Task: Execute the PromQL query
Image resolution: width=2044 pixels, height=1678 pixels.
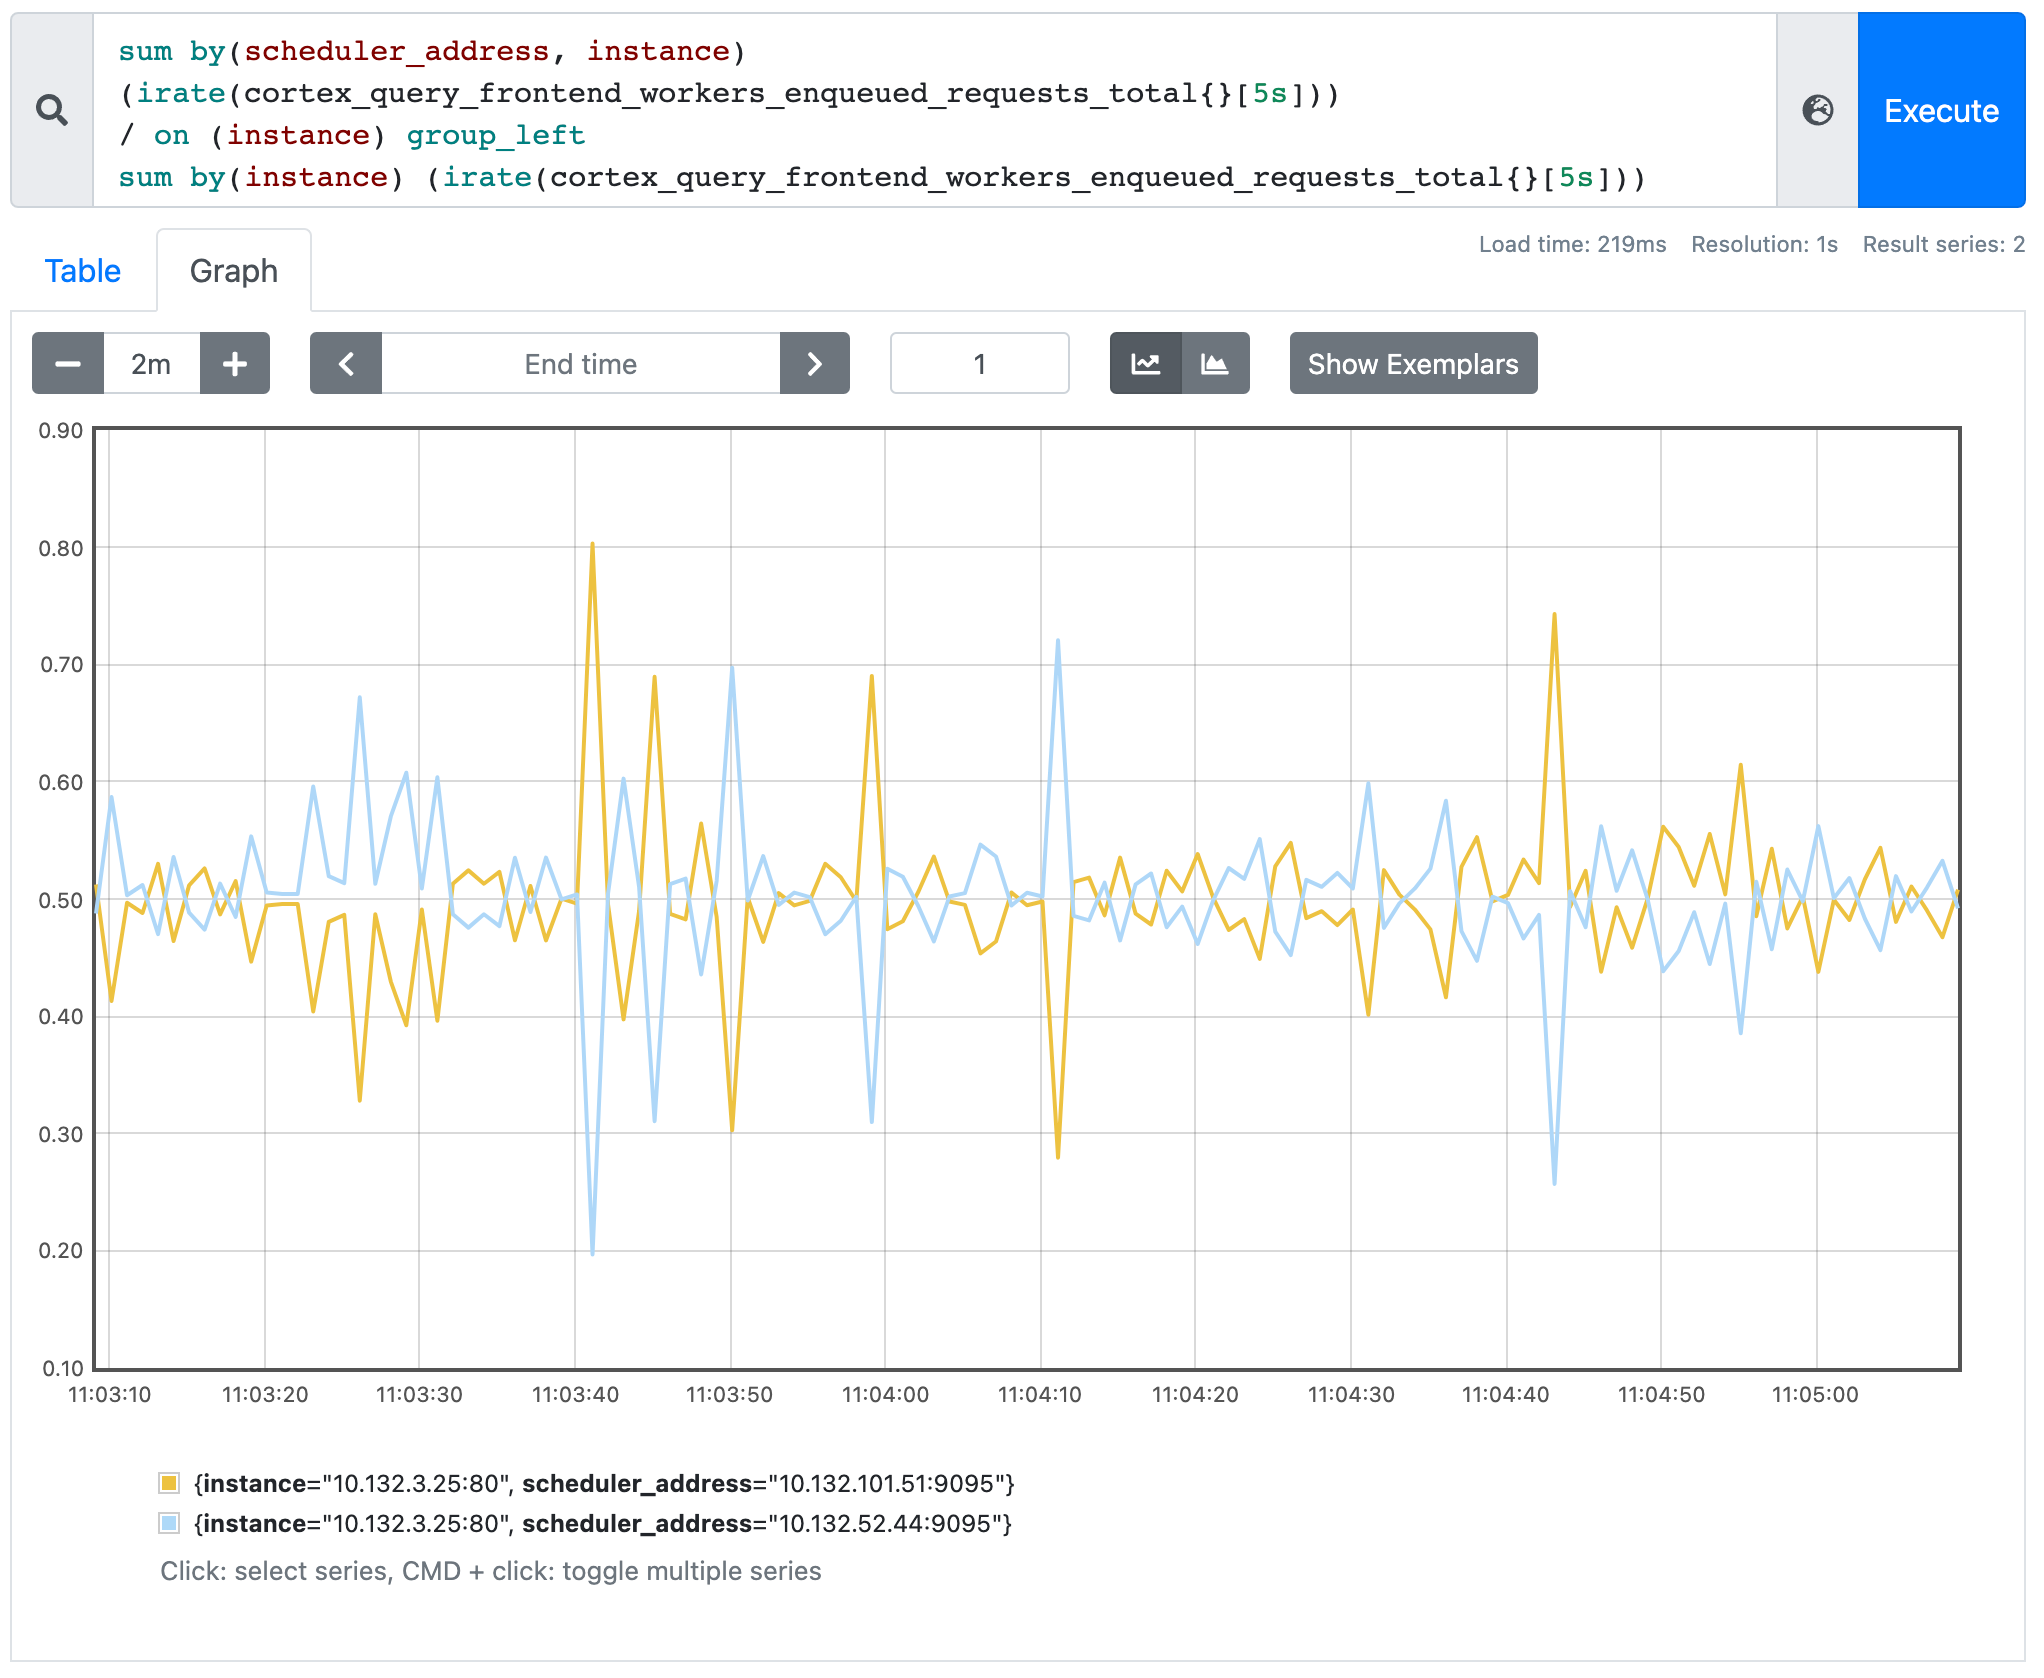Action: click(x=1940, y=111)
